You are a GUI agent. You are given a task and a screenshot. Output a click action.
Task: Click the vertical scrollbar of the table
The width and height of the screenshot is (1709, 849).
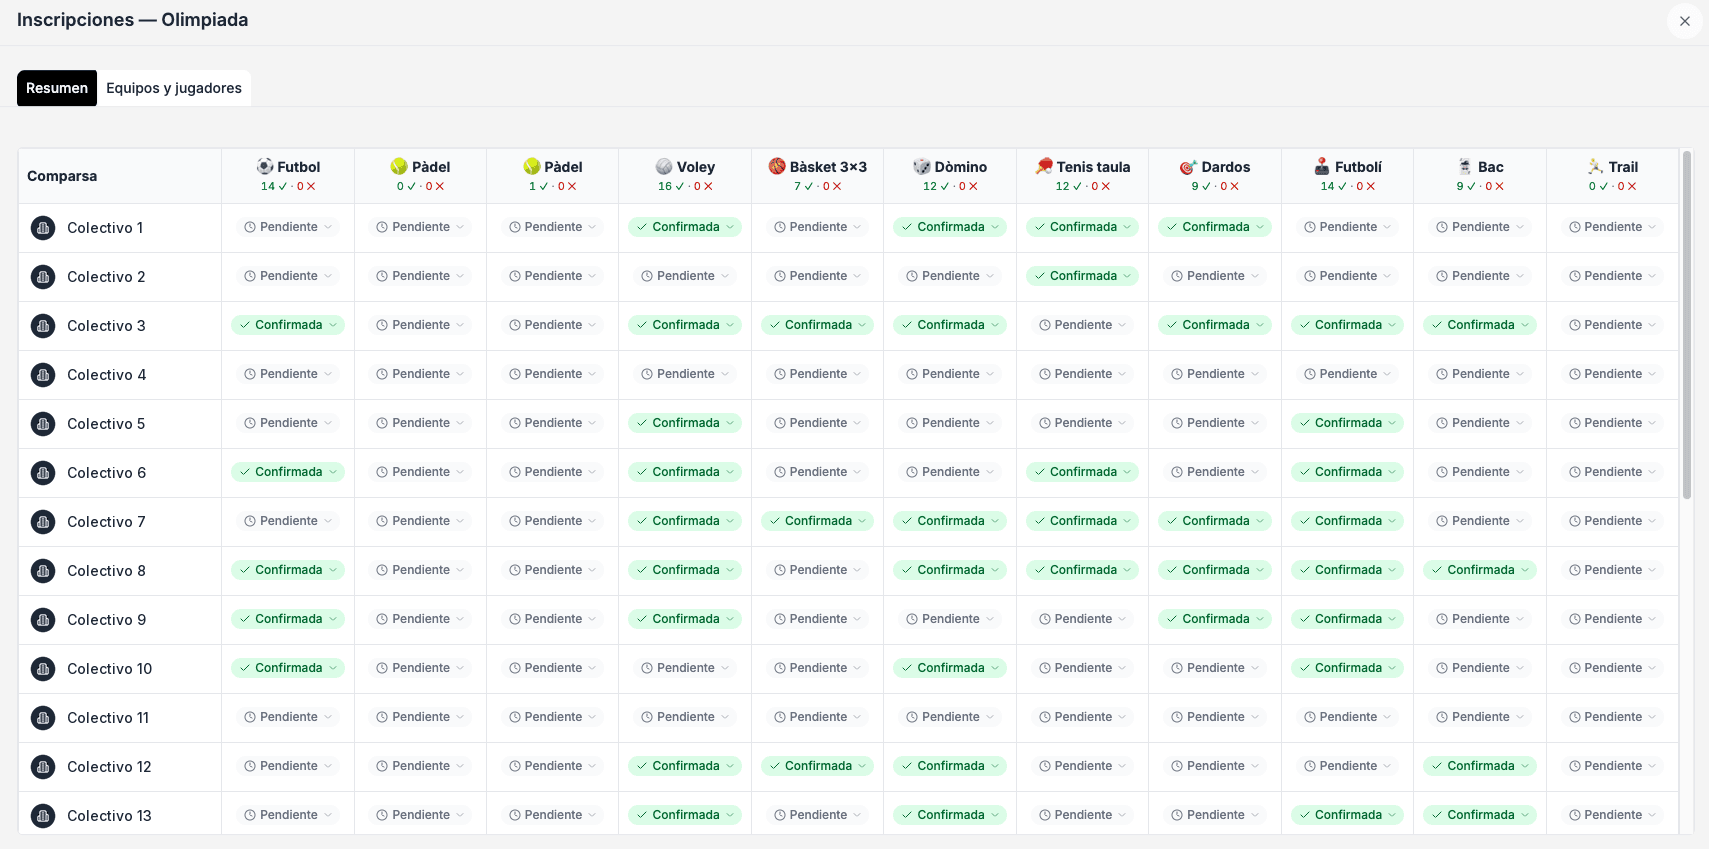coord(1687,325)
